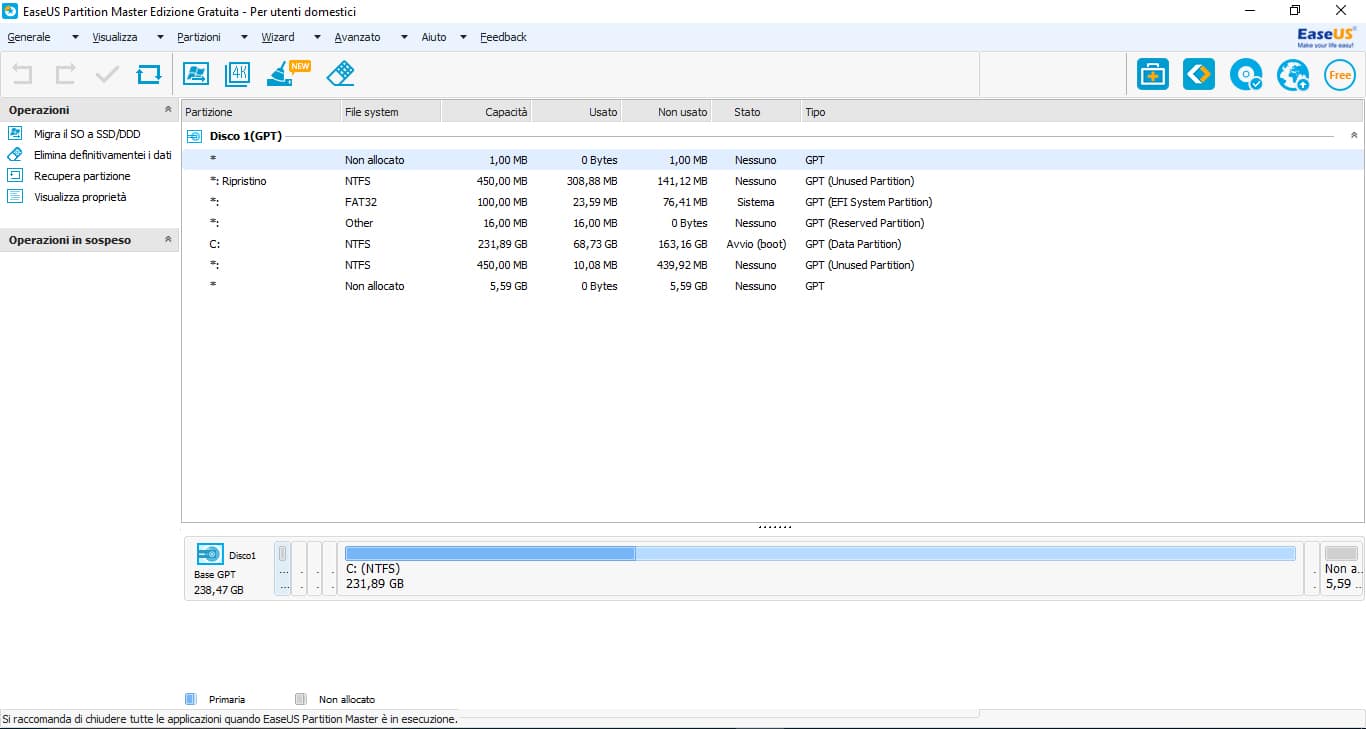Click the undo arrow icon
This screenshot has height=729, width=1366.
pos(20,73)
